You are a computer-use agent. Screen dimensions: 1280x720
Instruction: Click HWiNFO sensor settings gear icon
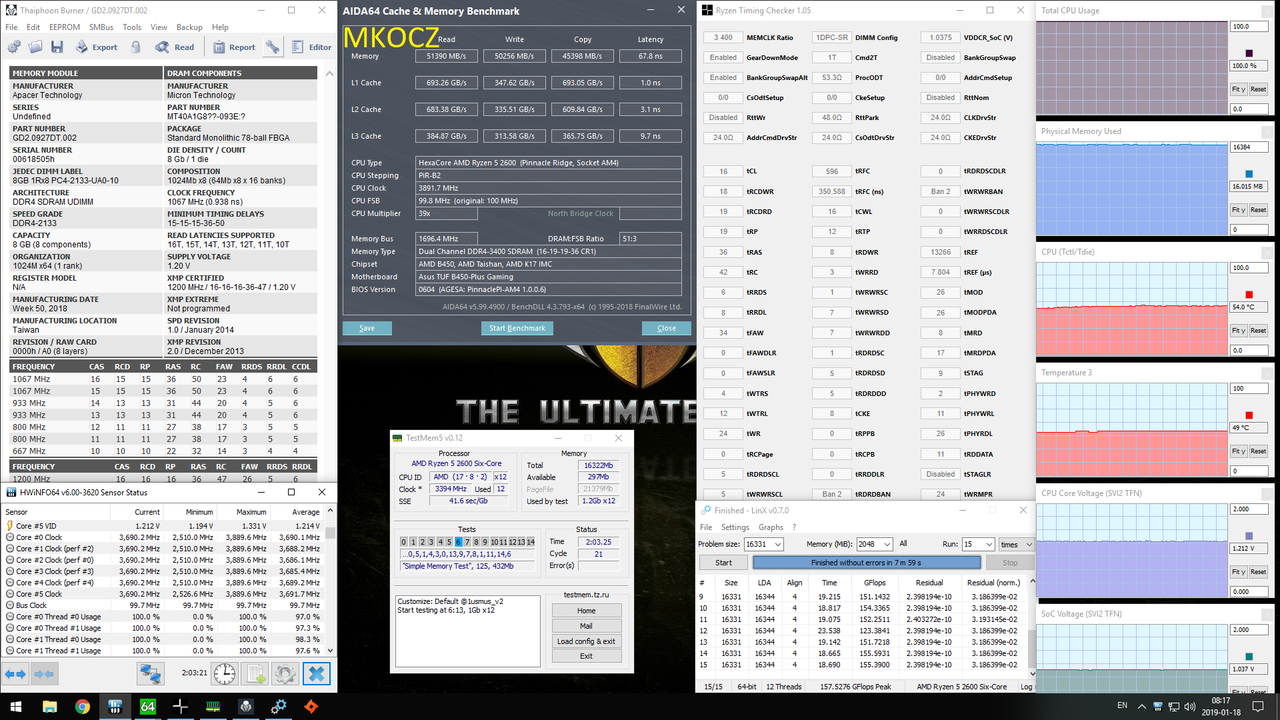[286, 674]
